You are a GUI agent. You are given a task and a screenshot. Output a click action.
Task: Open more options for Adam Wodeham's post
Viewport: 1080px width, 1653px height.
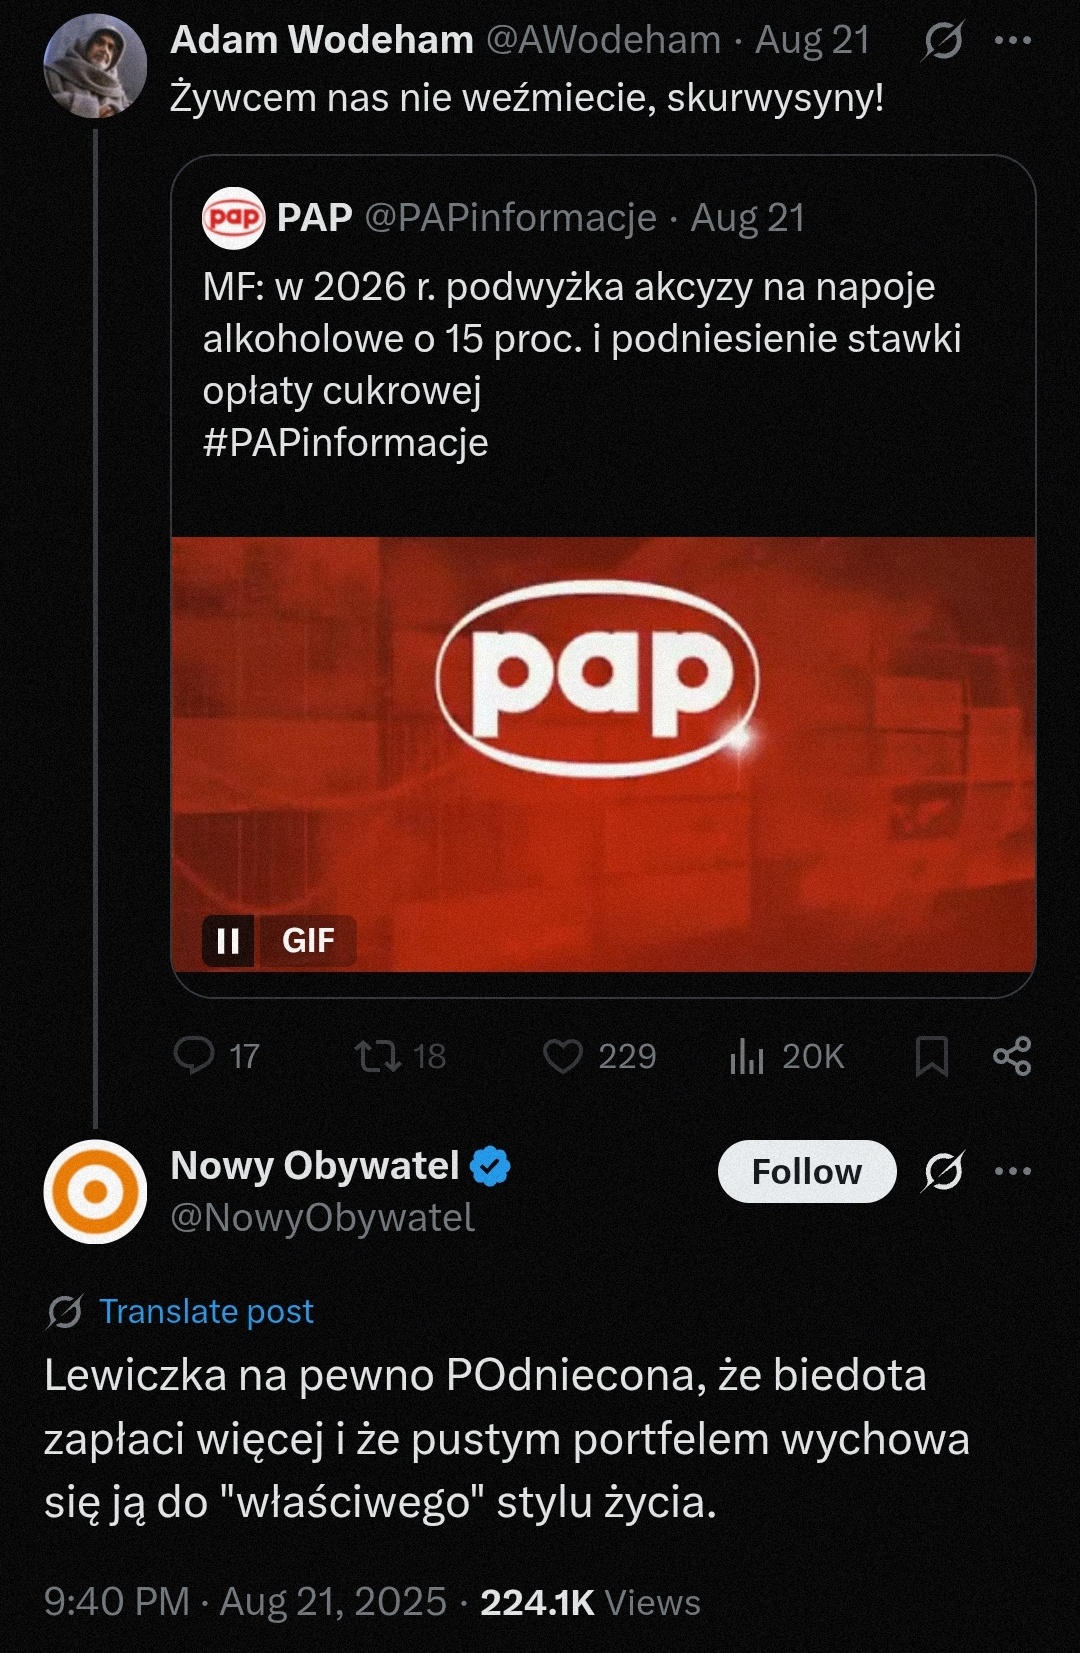[x=1013, y=41]
